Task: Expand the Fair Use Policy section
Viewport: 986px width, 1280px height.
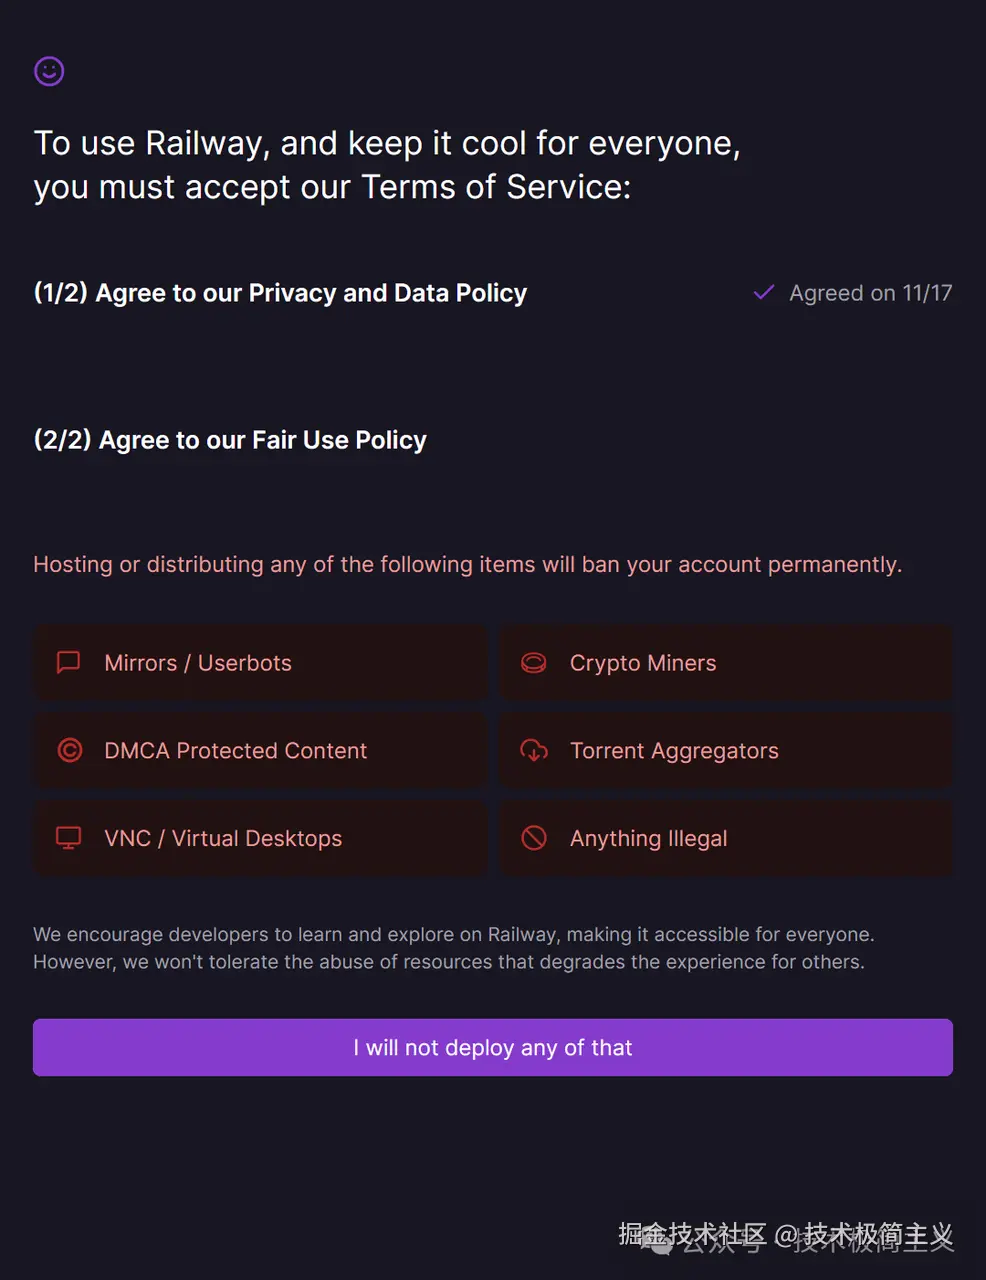Action: click(x=230, y=440)
